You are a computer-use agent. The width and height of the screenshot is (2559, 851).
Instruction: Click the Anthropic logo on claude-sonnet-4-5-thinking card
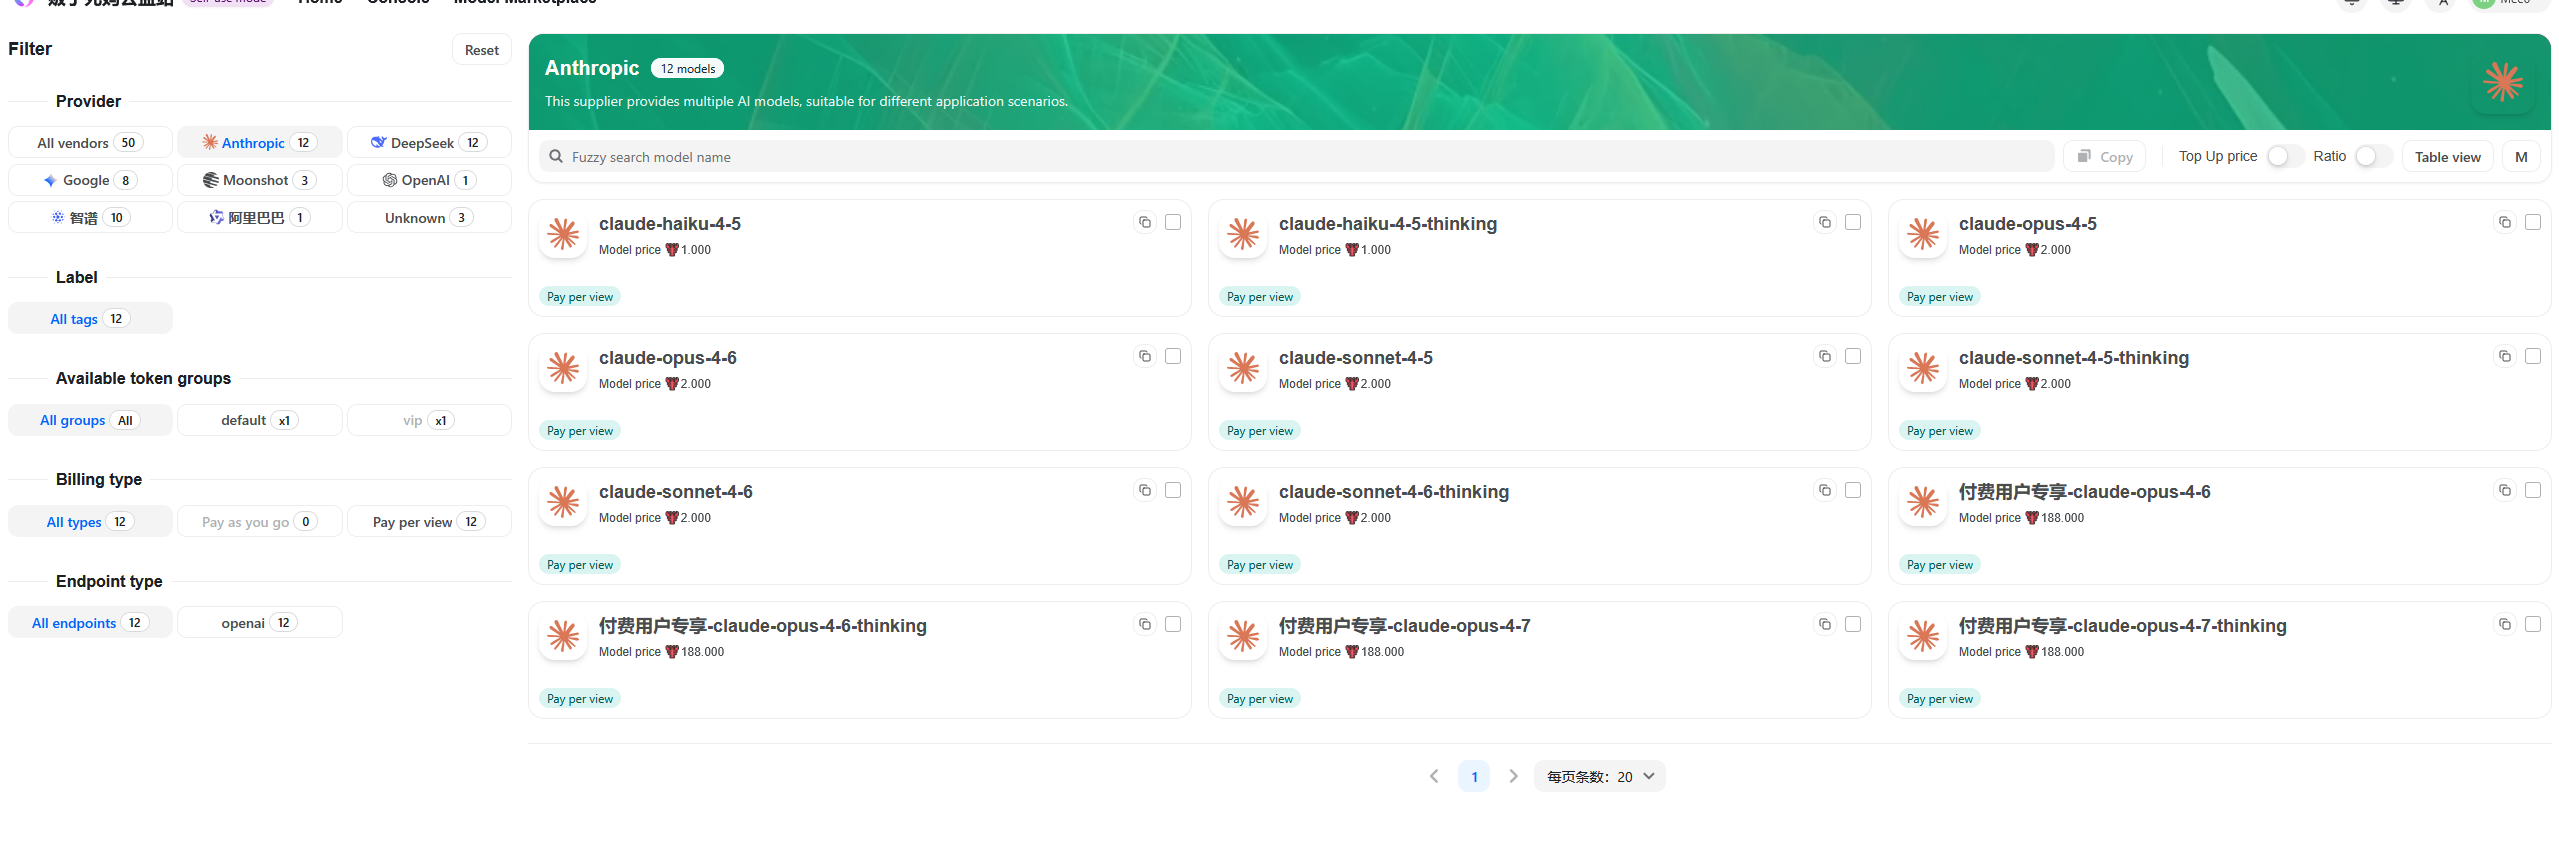click(x=1923, y=368)
